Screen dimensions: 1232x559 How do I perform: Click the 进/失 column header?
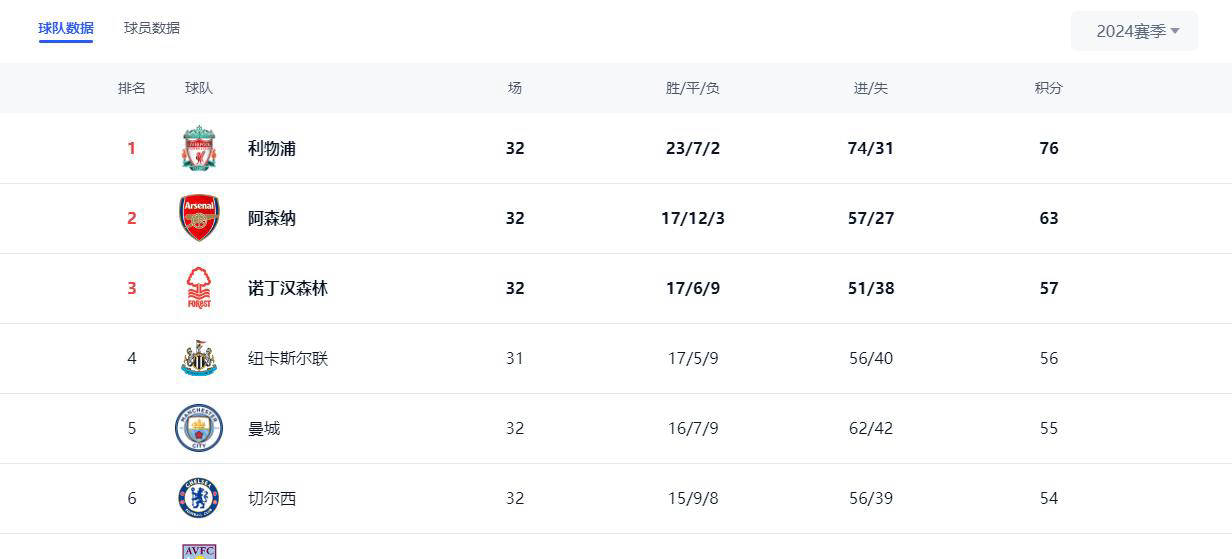click(870, 88)
